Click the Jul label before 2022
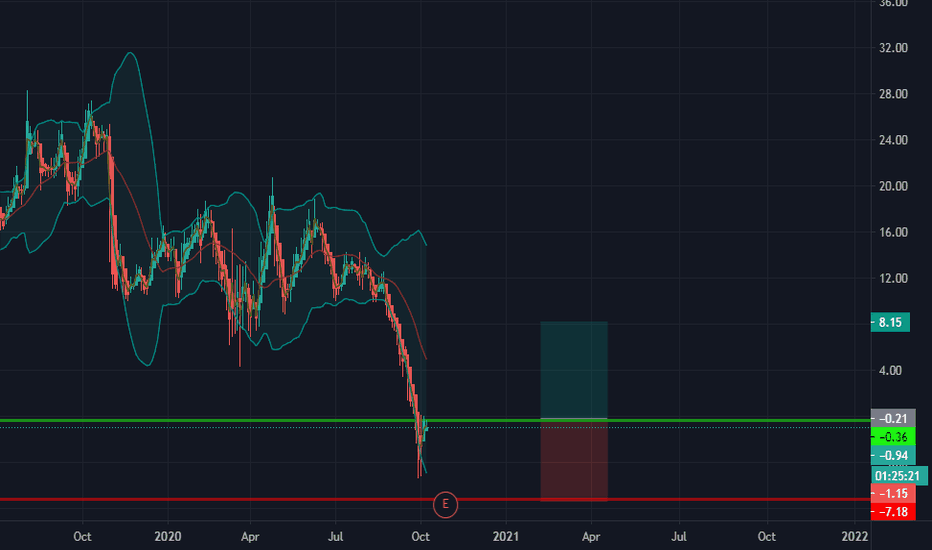Viewport: 932px width, 550px height. tap(679, 536)
